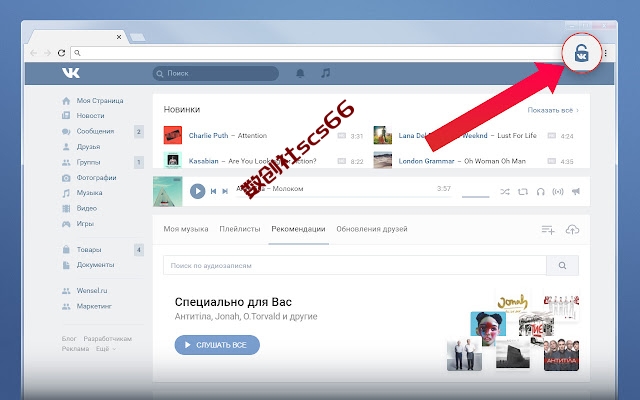Open a new browser tab
640x400 pixels.
pos(138,37)
